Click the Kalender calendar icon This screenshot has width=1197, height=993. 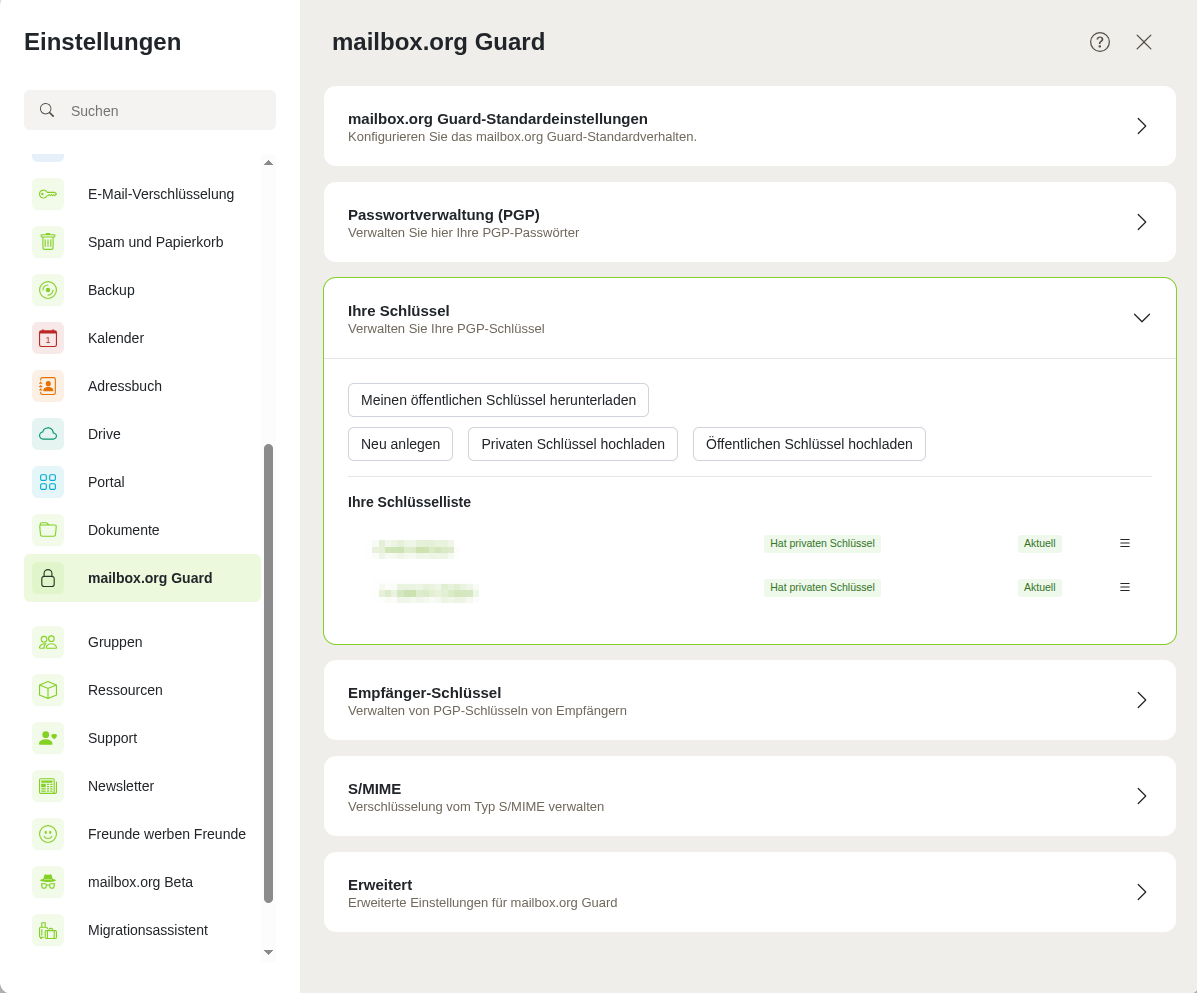48,338
